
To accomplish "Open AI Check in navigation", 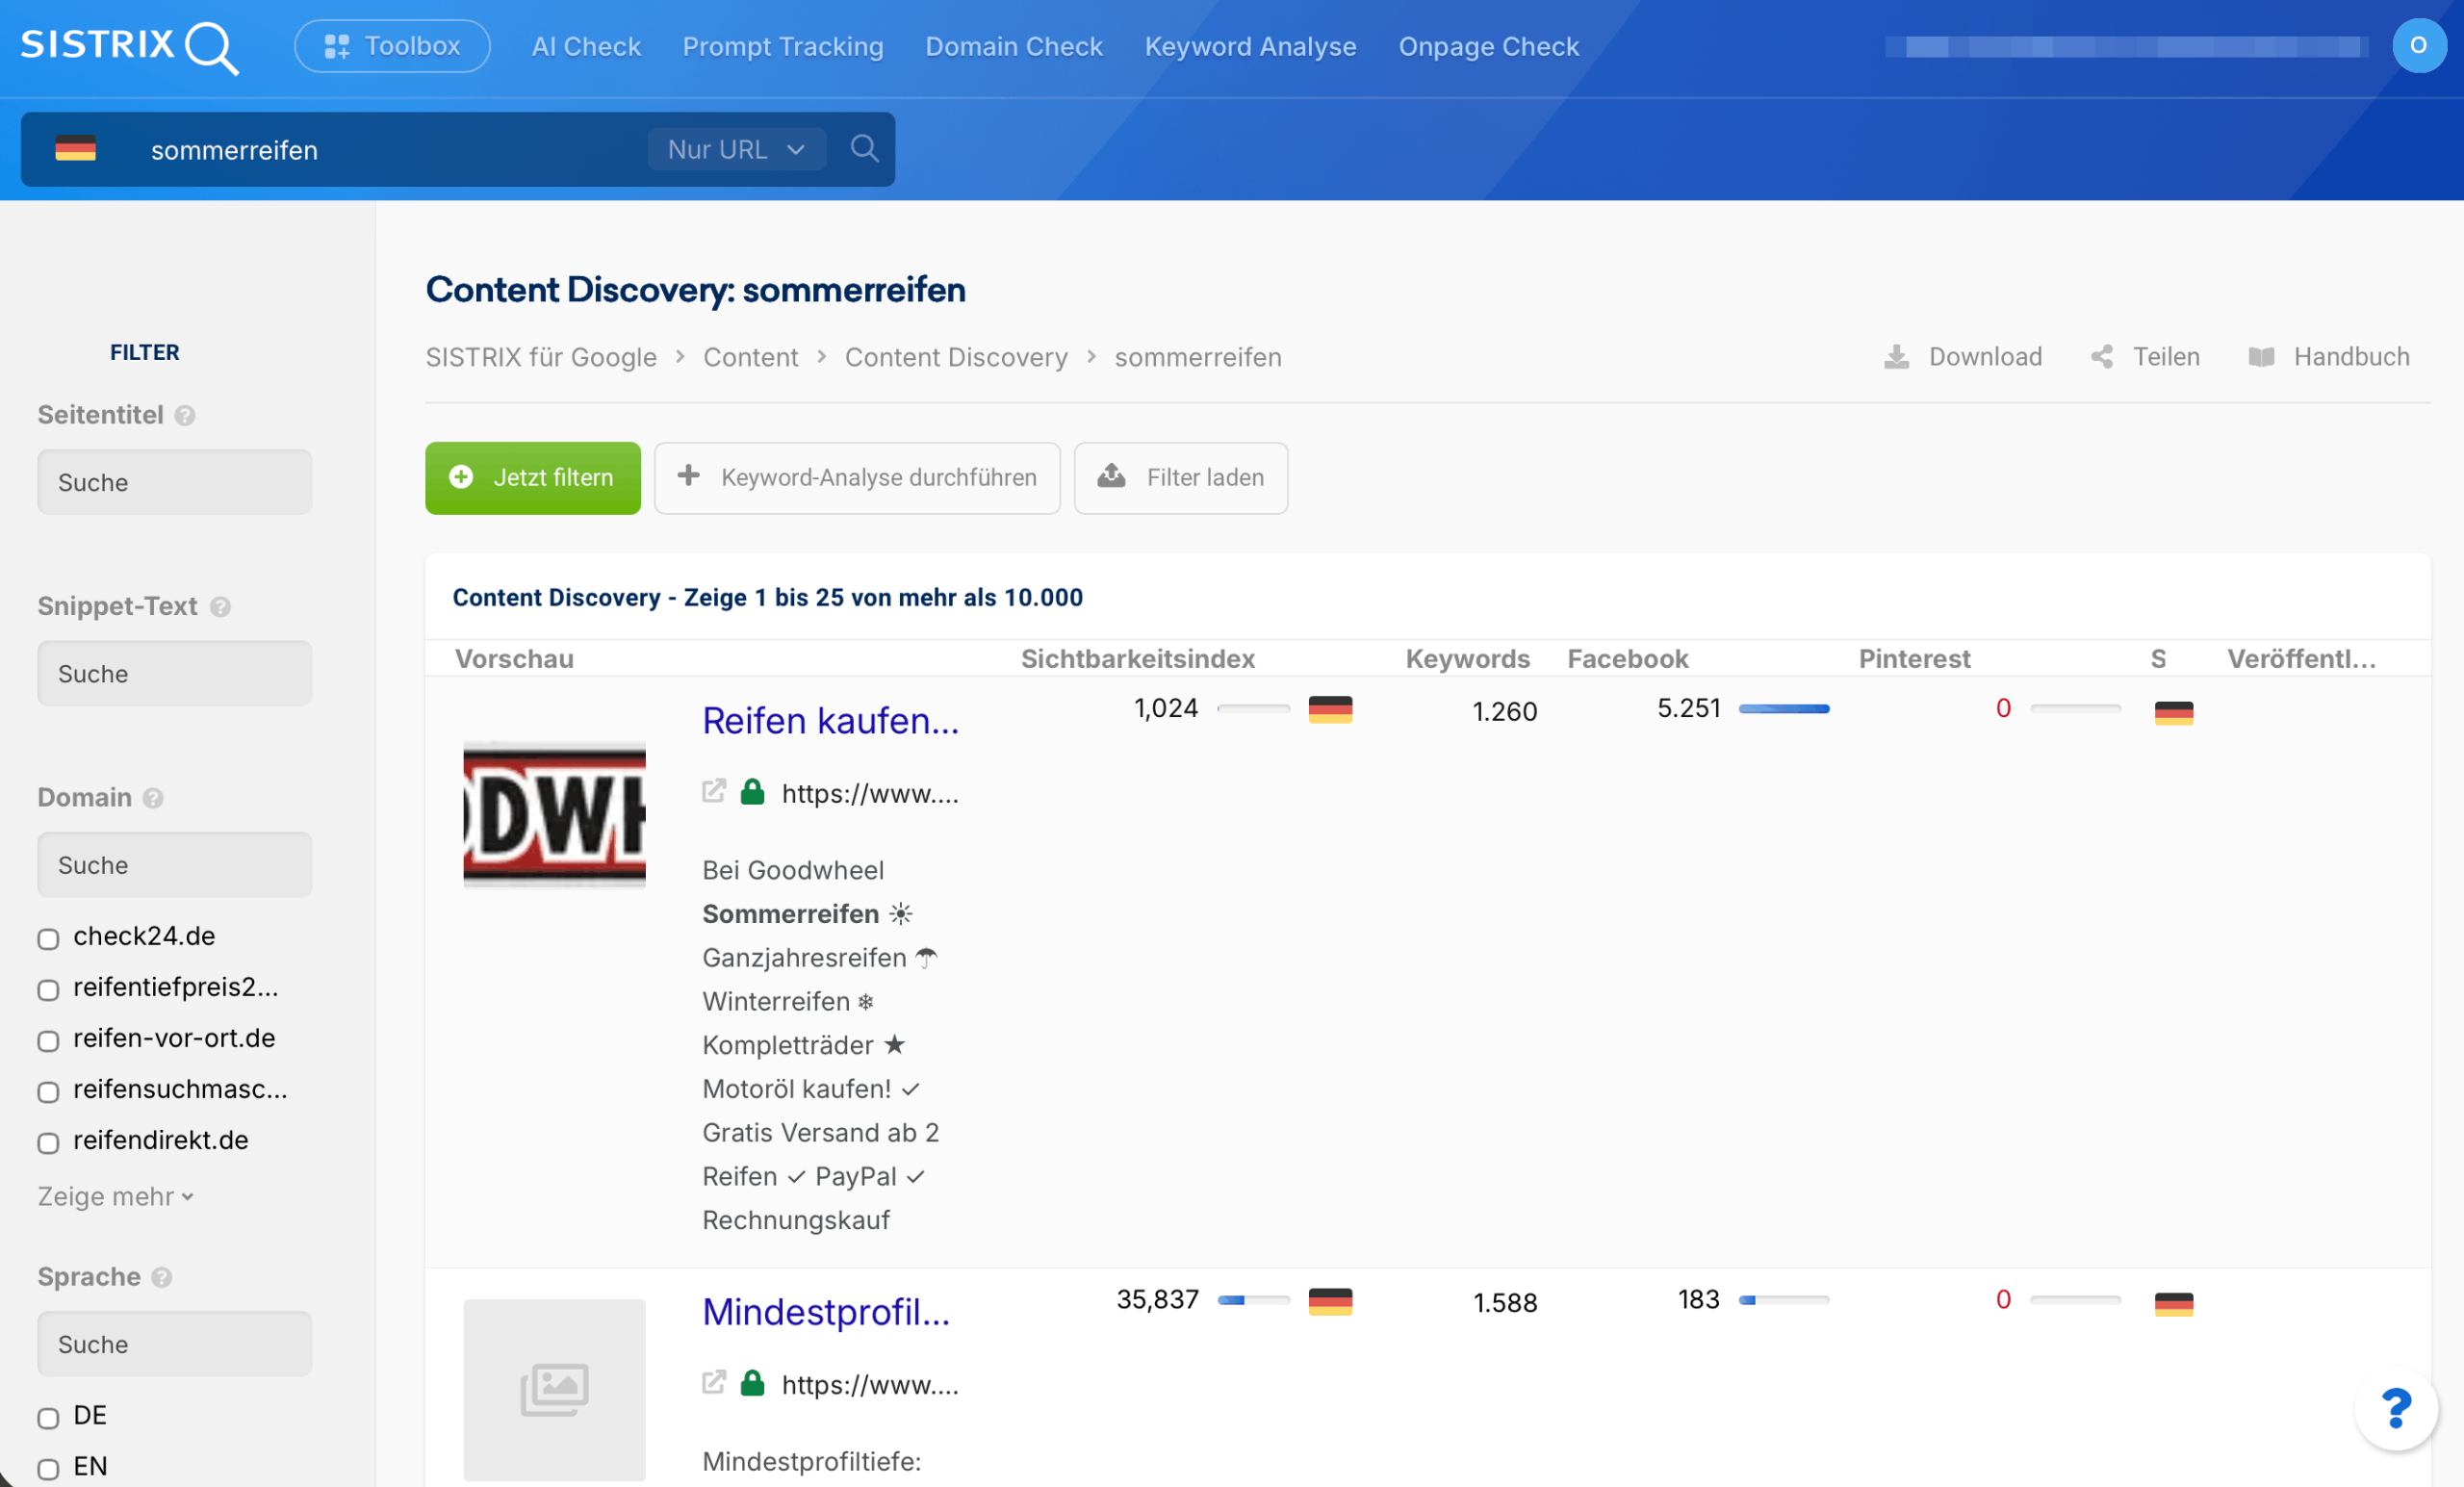I will pos(586,47).
